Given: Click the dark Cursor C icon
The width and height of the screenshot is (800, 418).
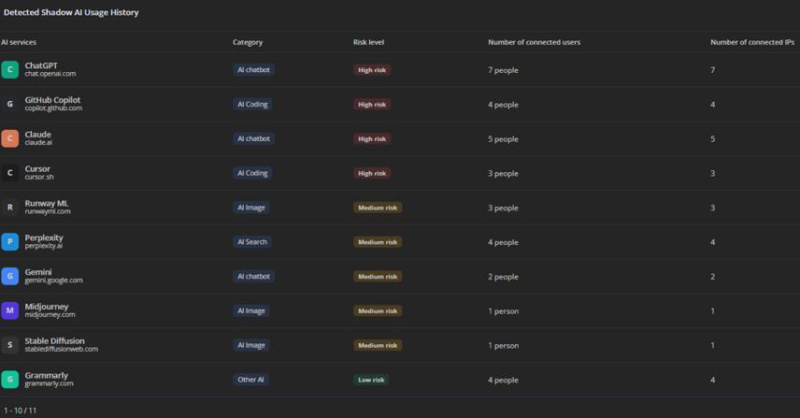Looking at the screenshot, I should (x=10, y=173).
